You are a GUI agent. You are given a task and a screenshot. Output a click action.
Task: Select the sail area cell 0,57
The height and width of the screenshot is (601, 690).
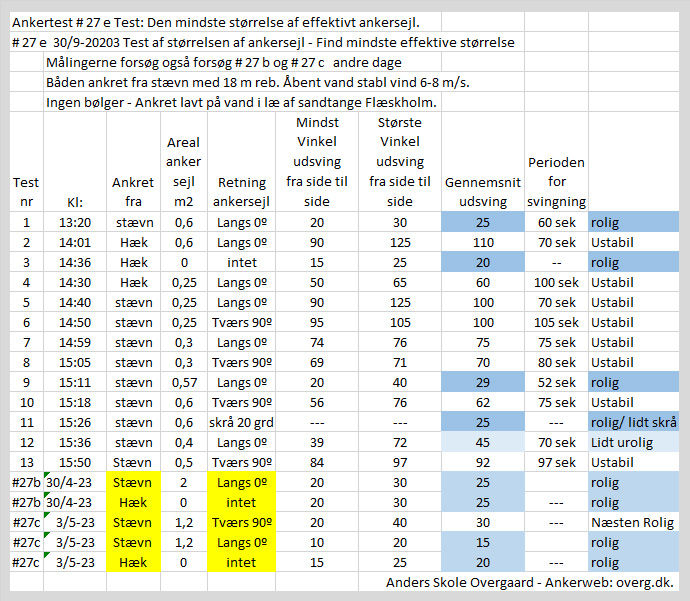tap(184, 382)
